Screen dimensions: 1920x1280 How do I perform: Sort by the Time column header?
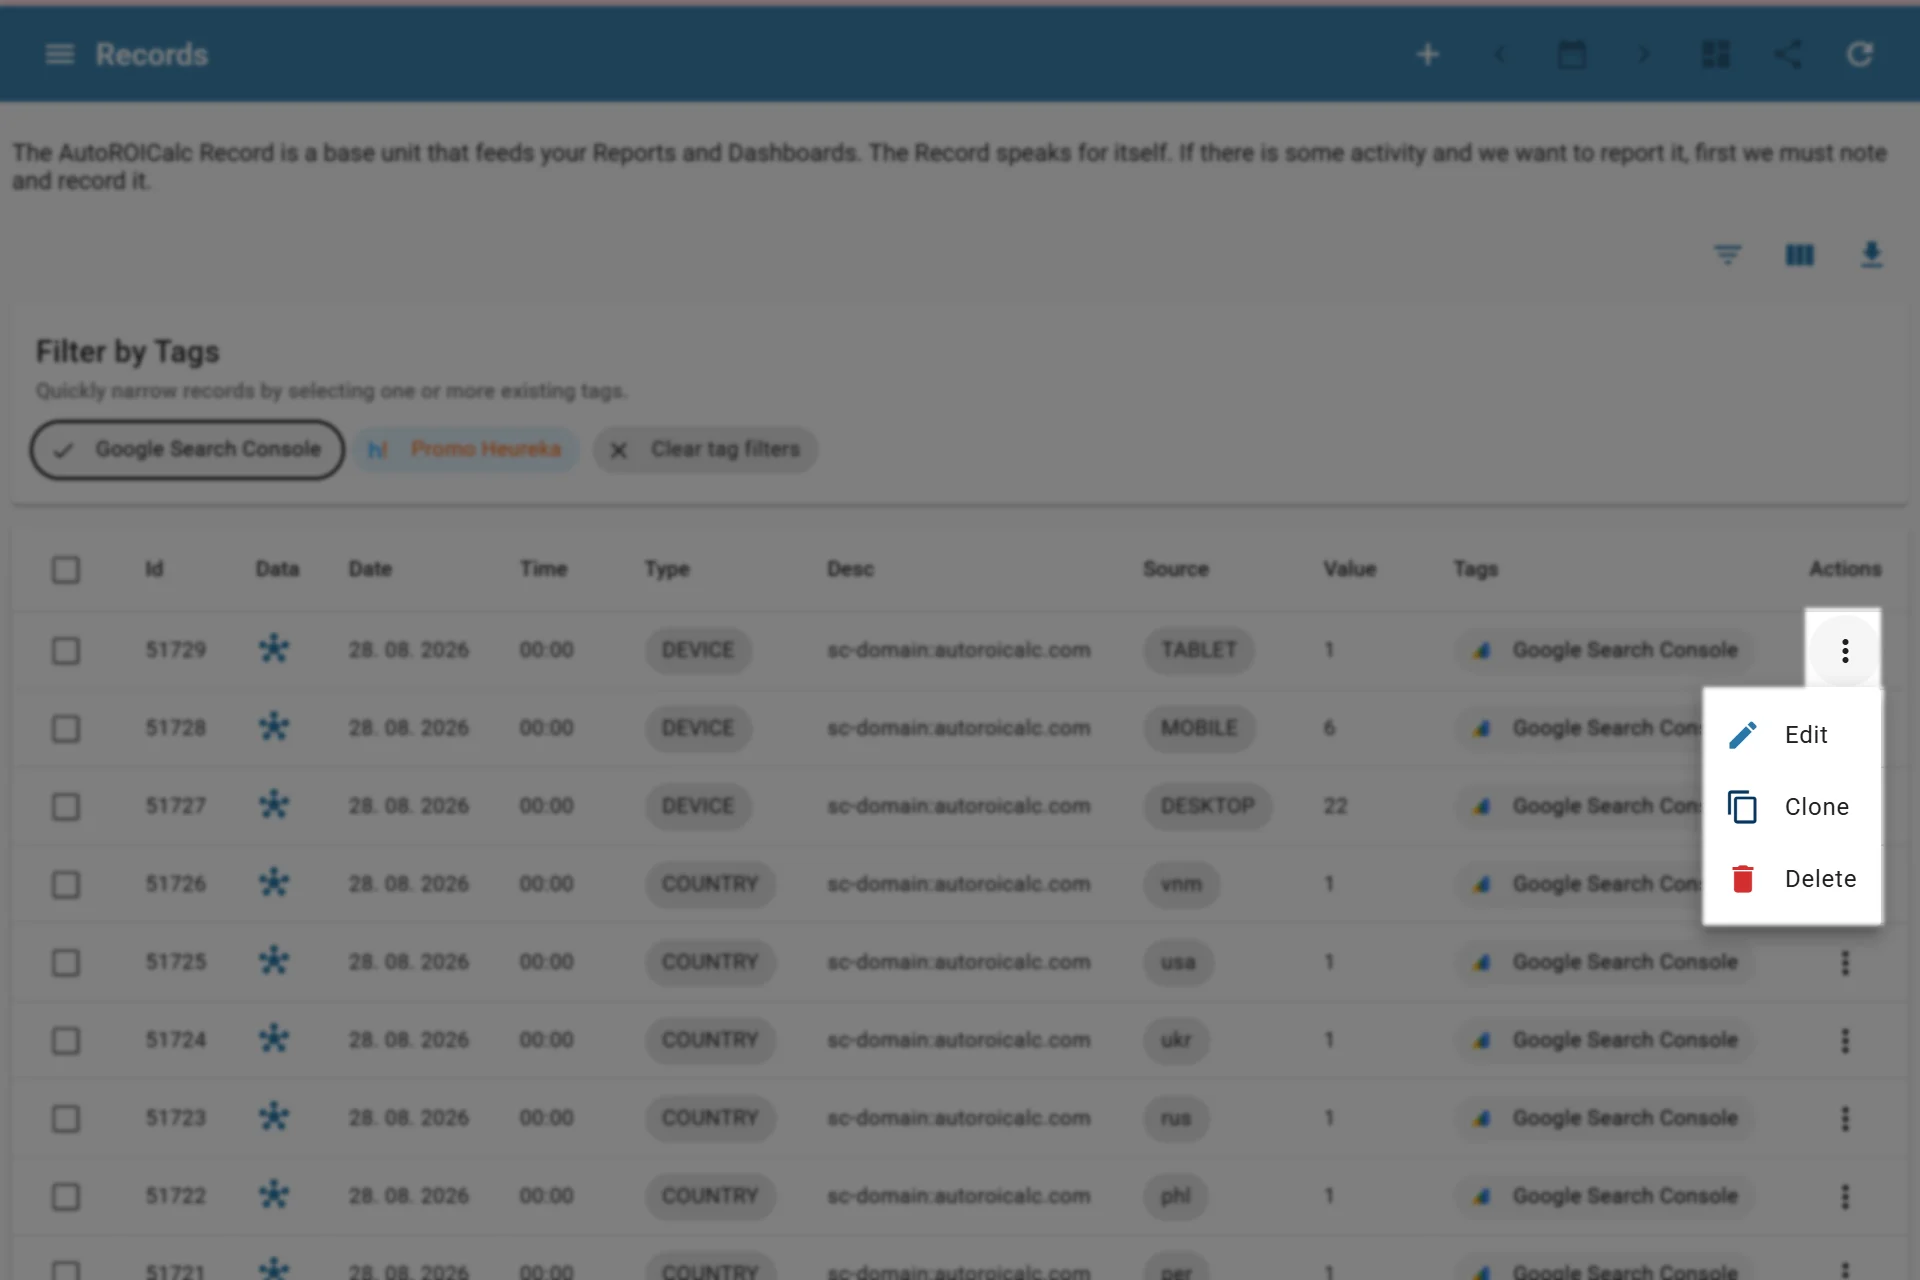[543, 569]
